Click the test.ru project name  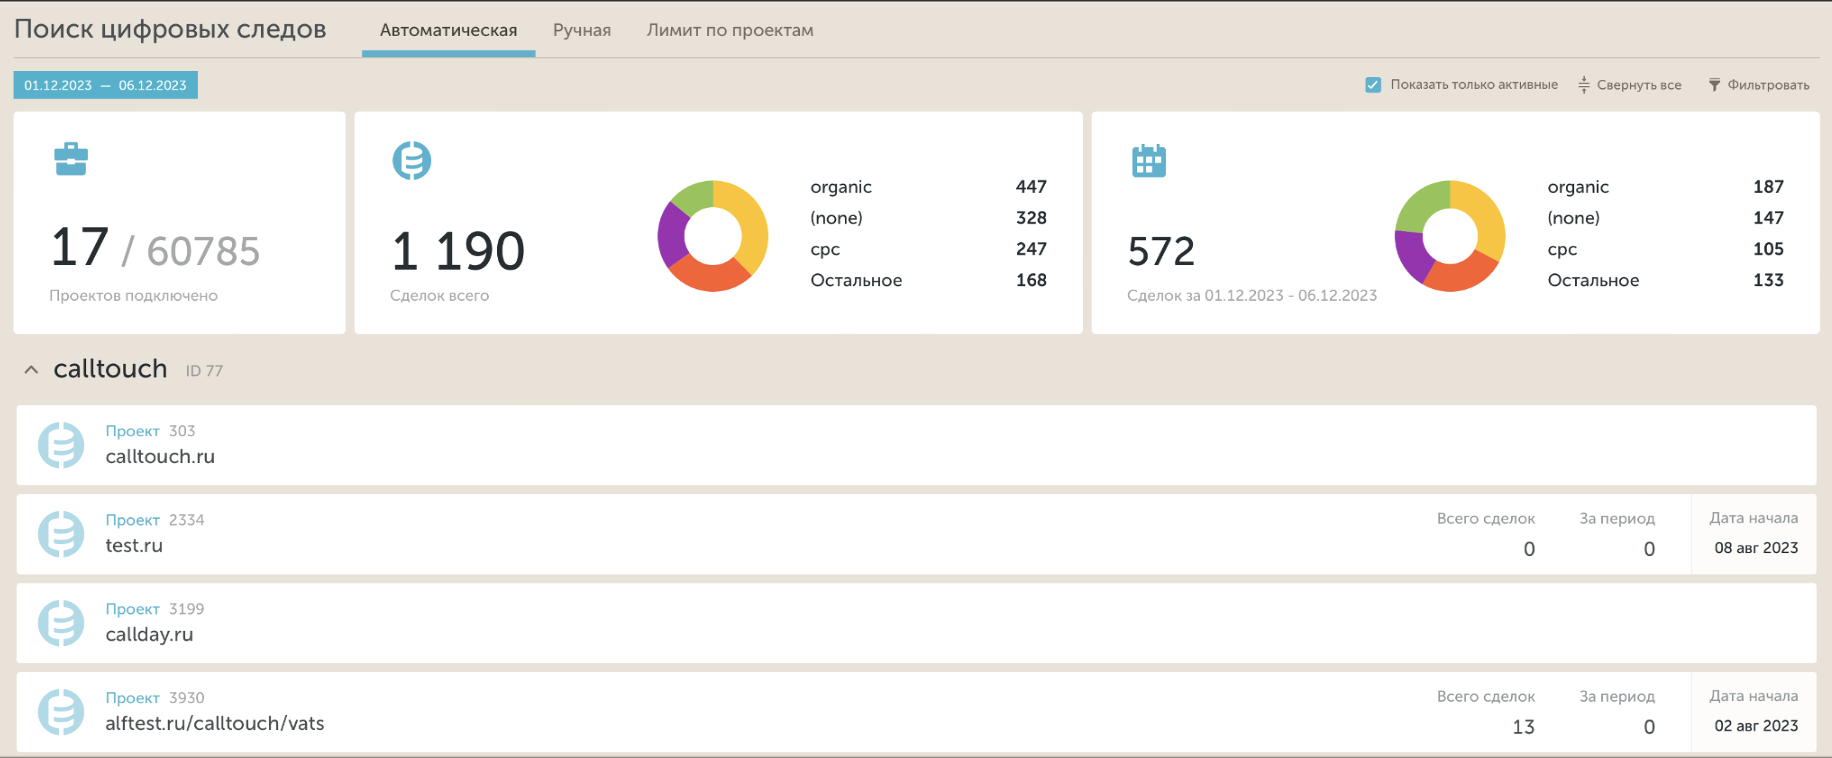tap(134, 546)
